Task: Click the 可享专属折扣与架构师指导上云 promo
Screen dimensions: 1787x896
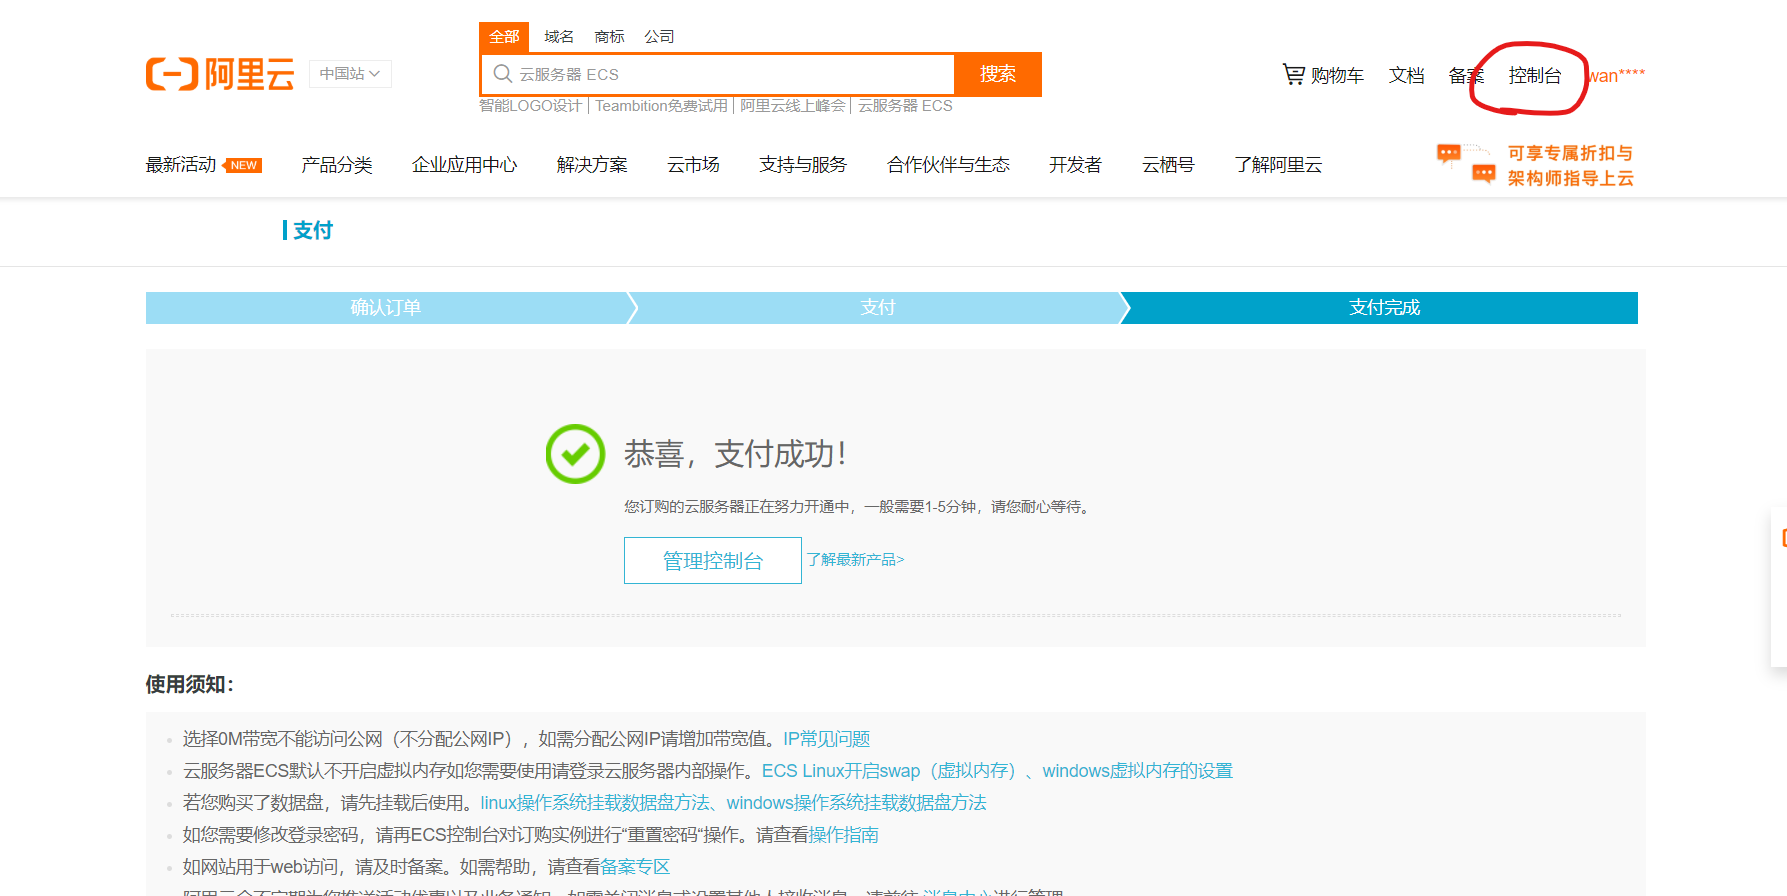Action: [1570, 165]
